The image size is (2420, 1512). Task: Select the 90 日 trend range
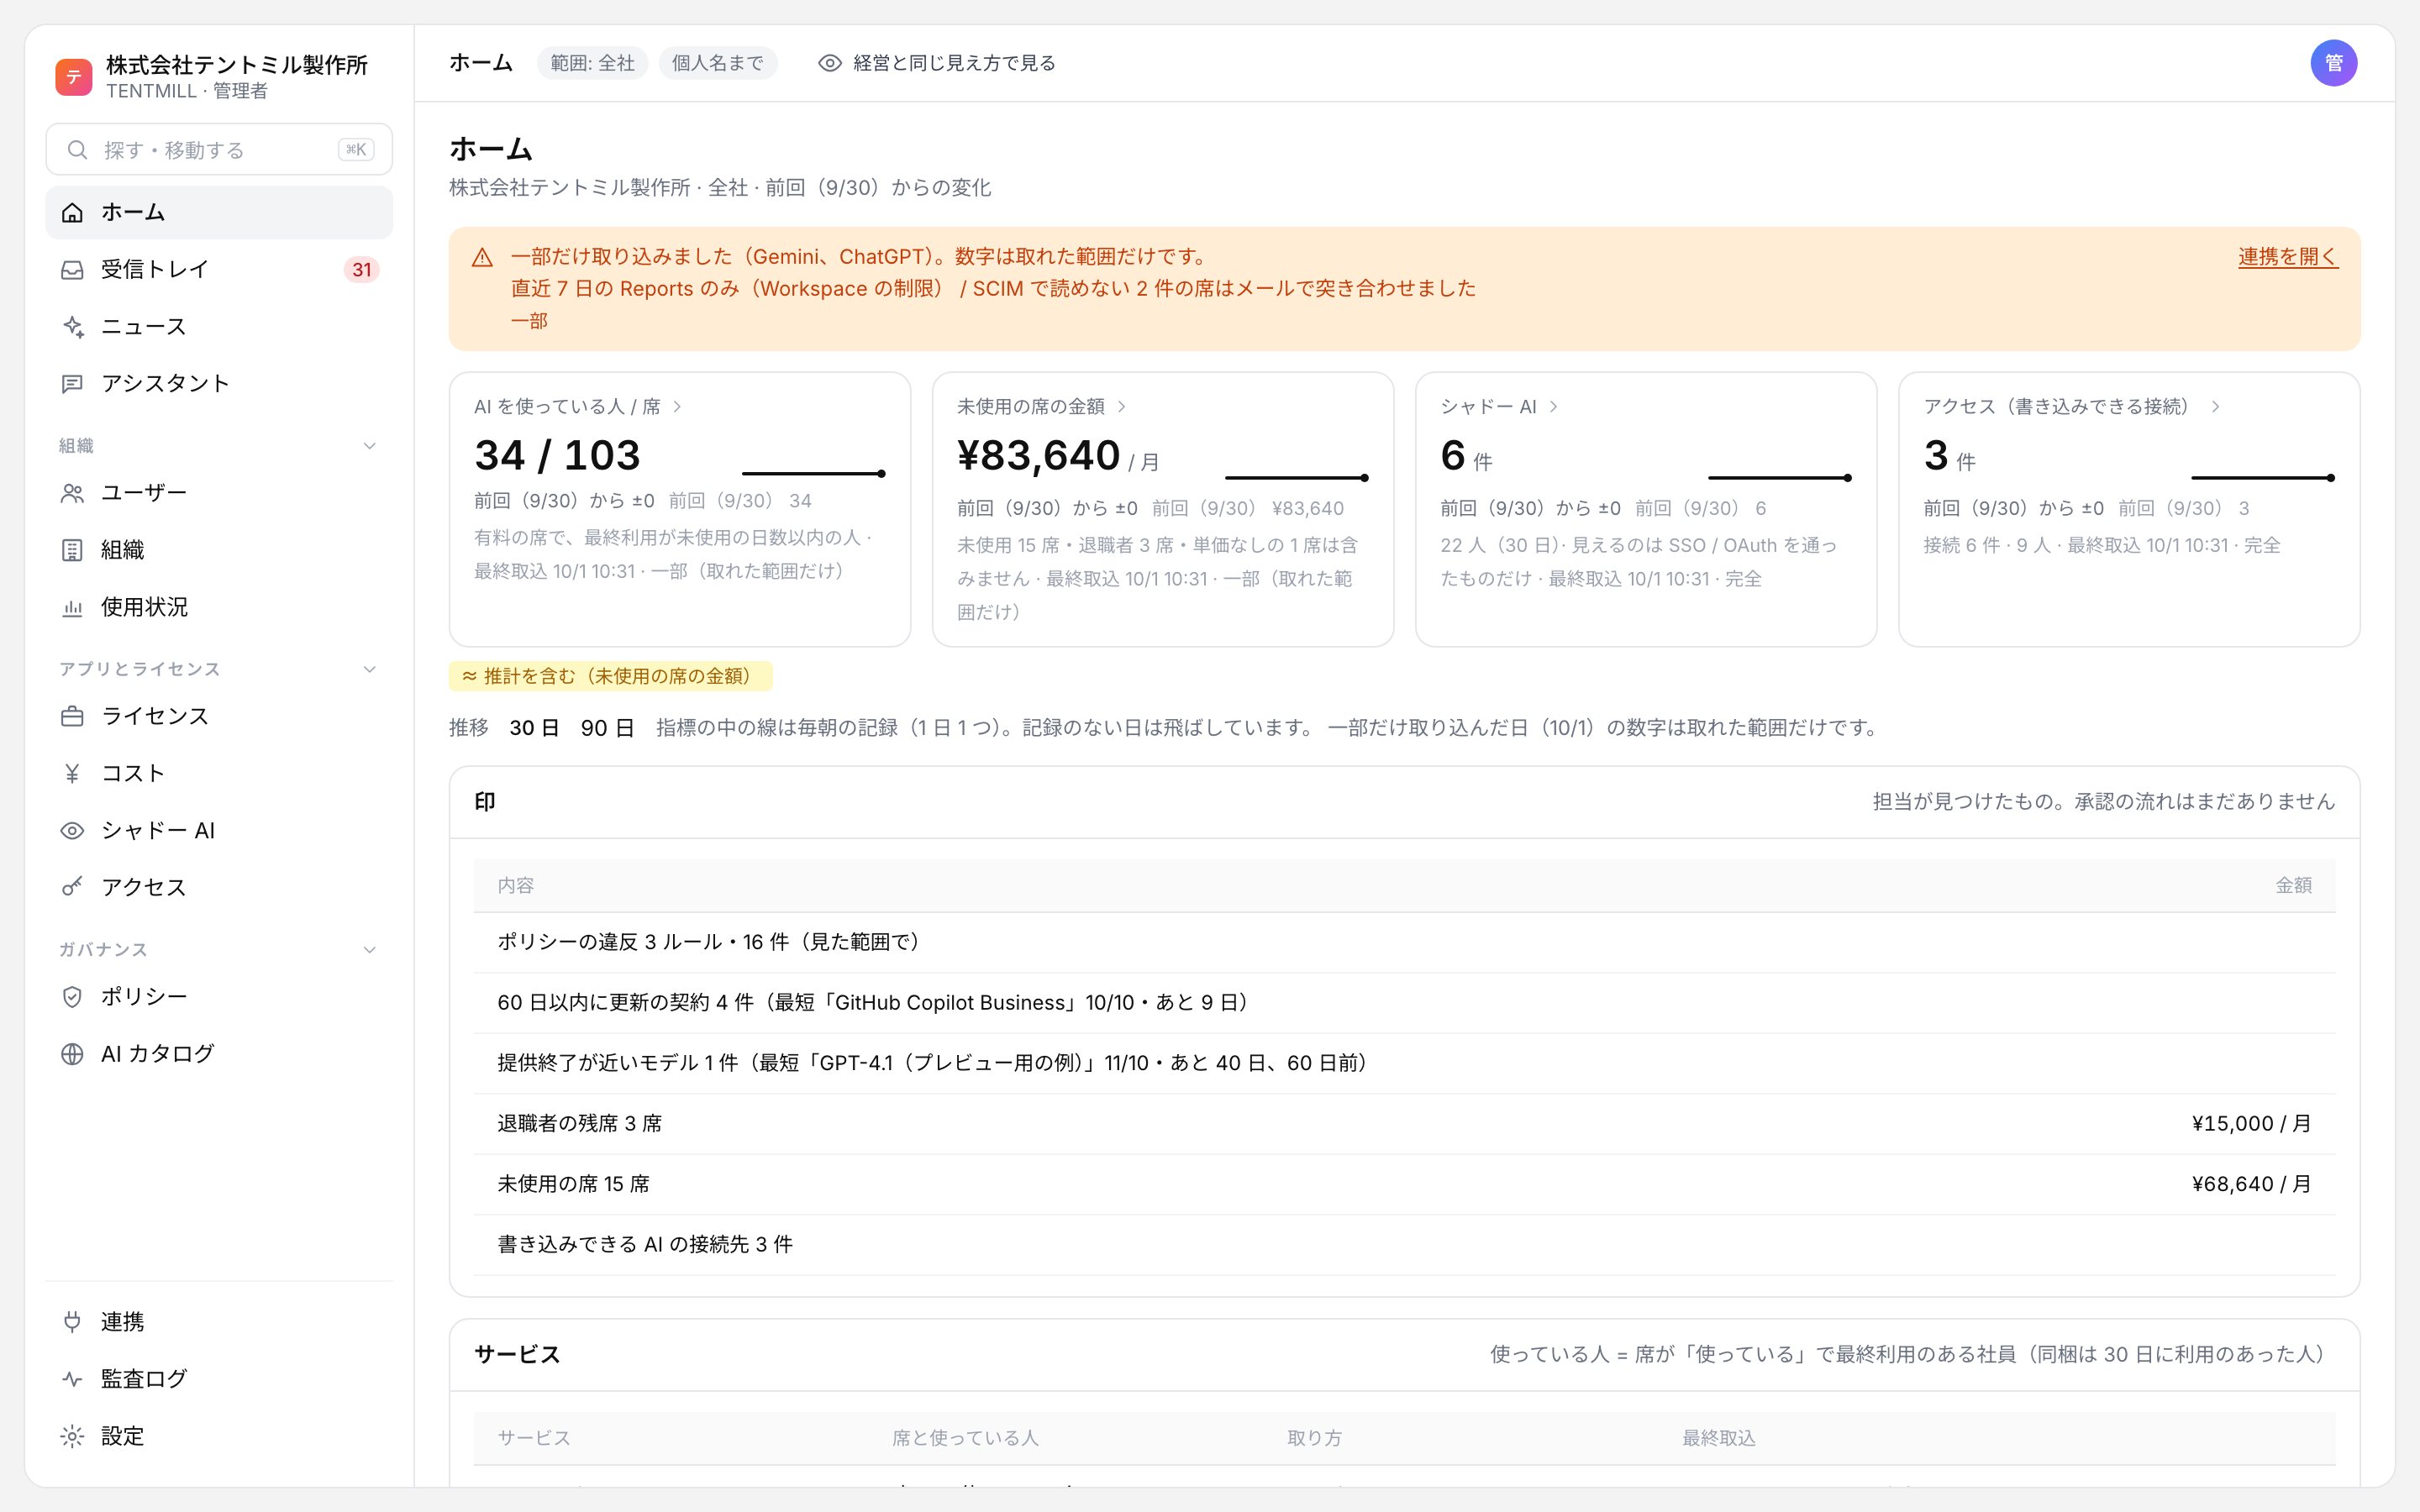tap(607, 728)
